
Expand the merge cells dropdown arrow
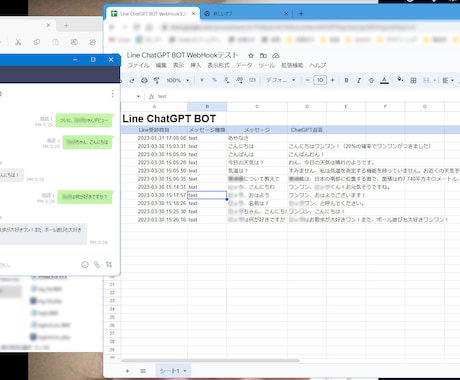434,80
